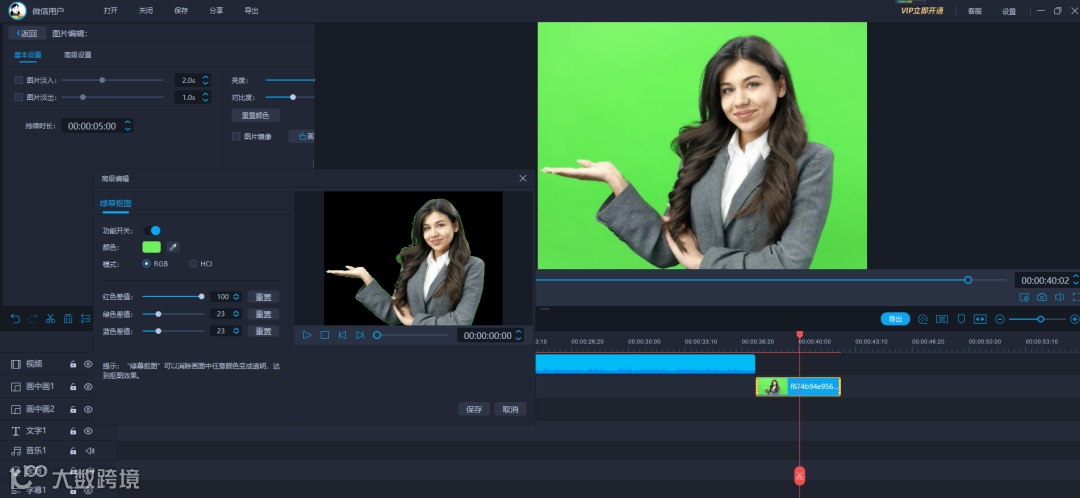Enter fullscreen preview mode
The height and width of the screenshot is (498, 1080).
(x=1076, y=298)
